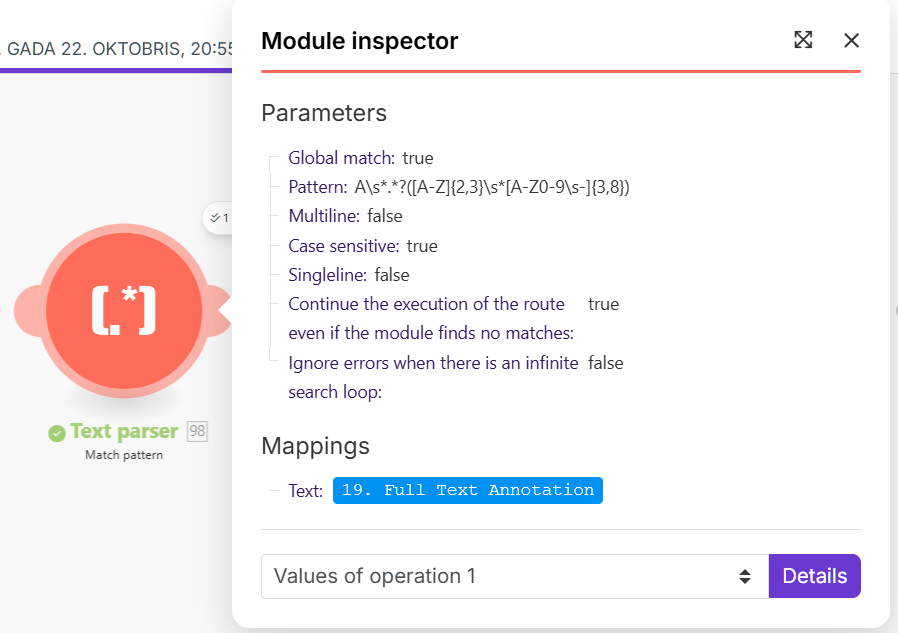898x633 pixels.
Task: Click the Singleline parameter row
Action: 348,275
